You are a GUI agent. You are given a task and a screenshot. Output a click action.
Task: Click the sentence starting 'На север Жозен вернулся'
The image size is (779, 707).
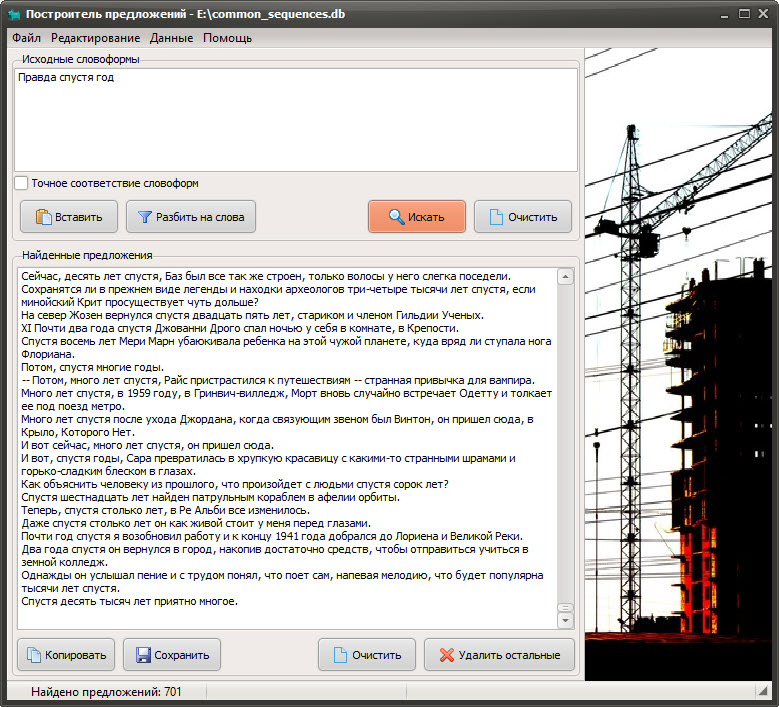pos(252,315)
